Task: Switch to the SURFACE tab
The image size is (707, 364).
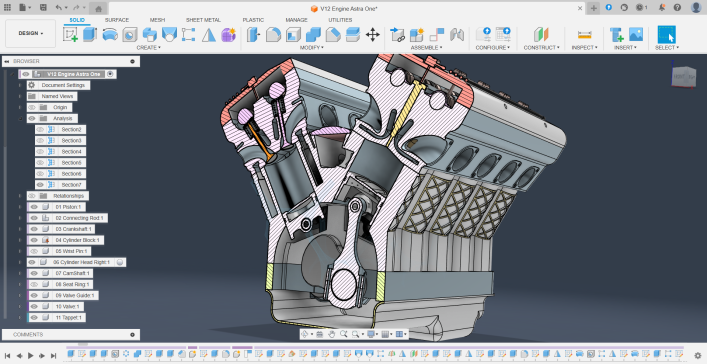Action: pyautogui.click(x=117, y=20)
